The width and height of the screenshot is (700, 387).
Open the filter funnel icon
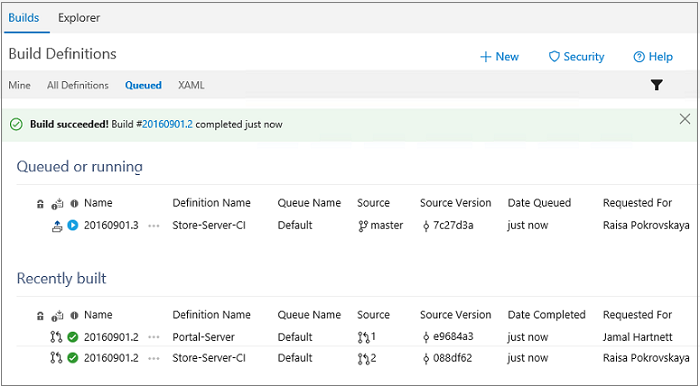(x=656, y=85)
